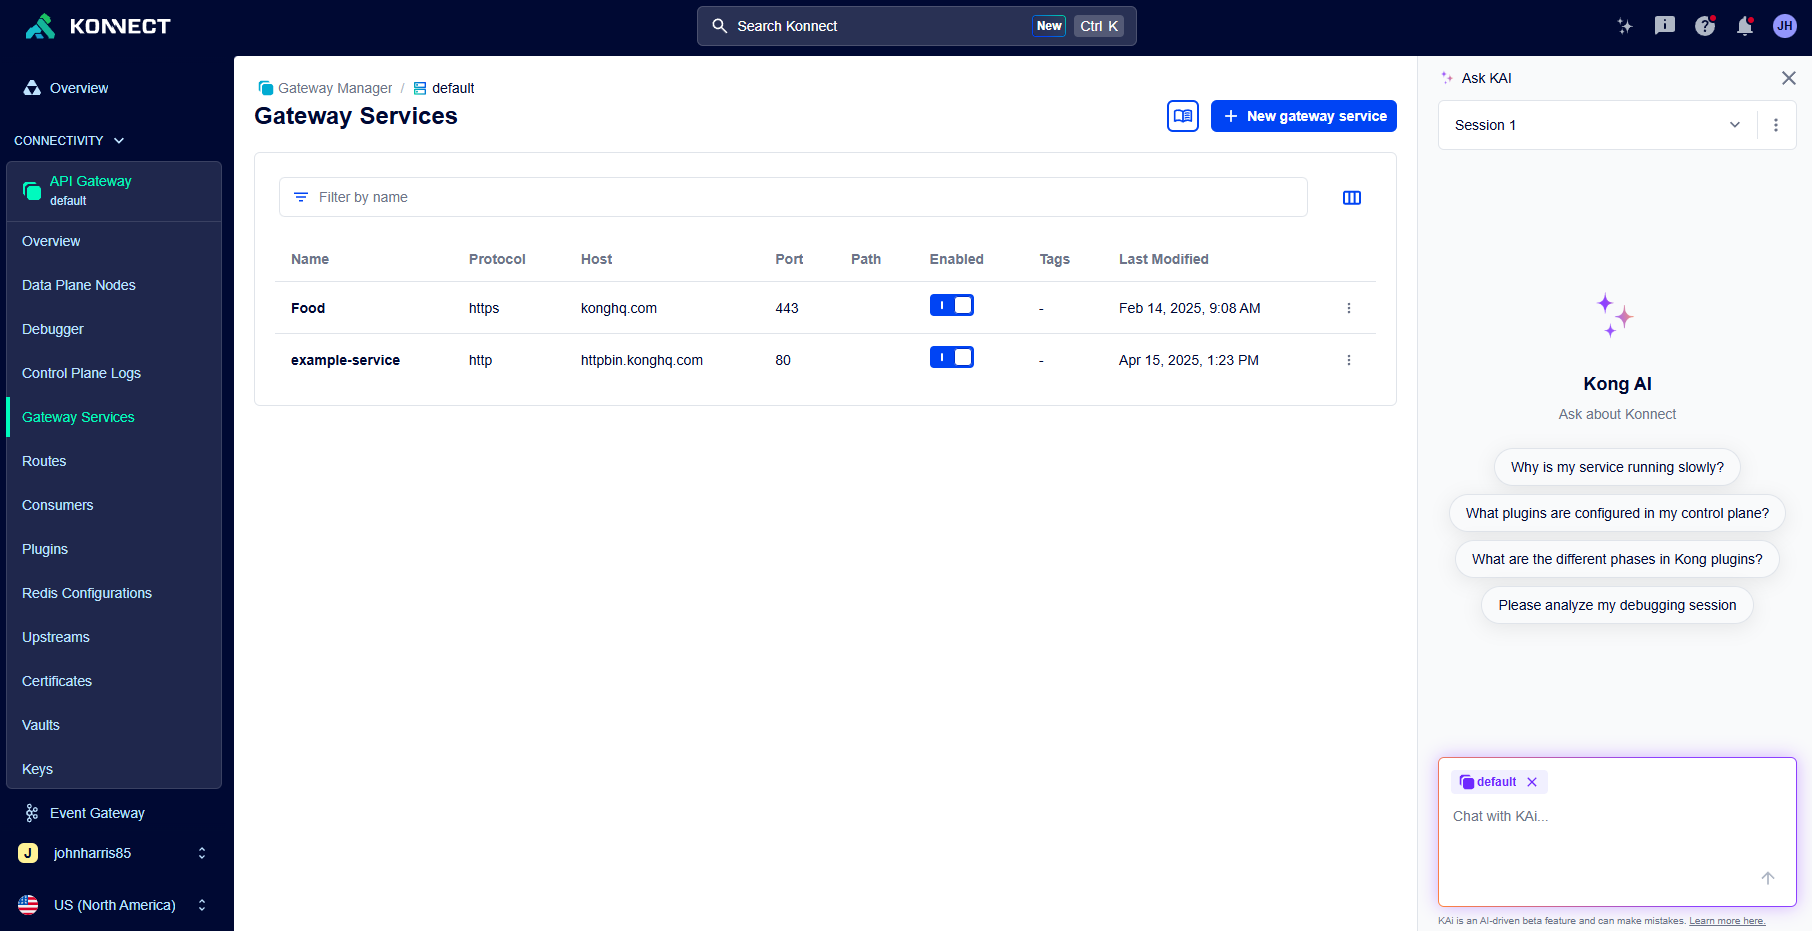This screenshot has height=931, width=1812.
Task: Disable the example-service enabled switch
Action: point(951,357)
